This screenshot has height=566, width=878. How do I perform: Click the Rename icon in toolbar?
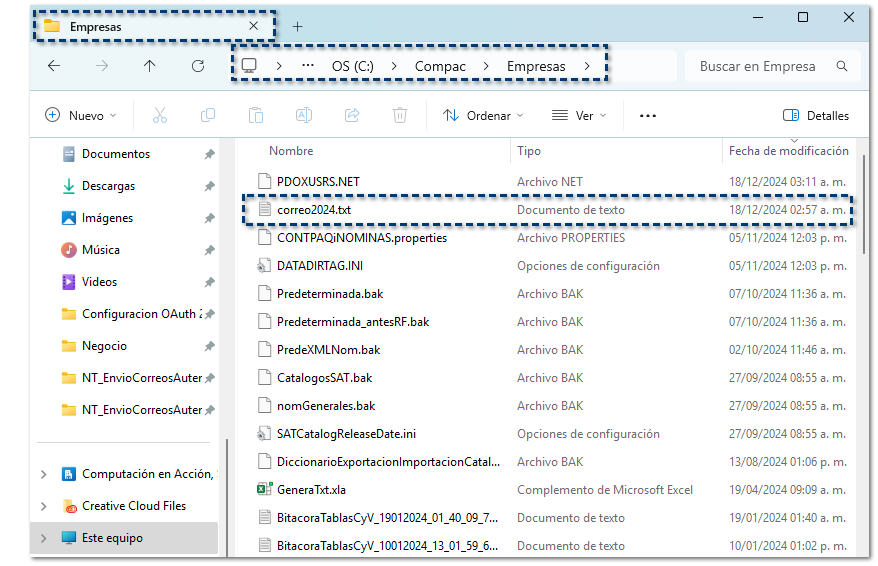coord(304,116)
